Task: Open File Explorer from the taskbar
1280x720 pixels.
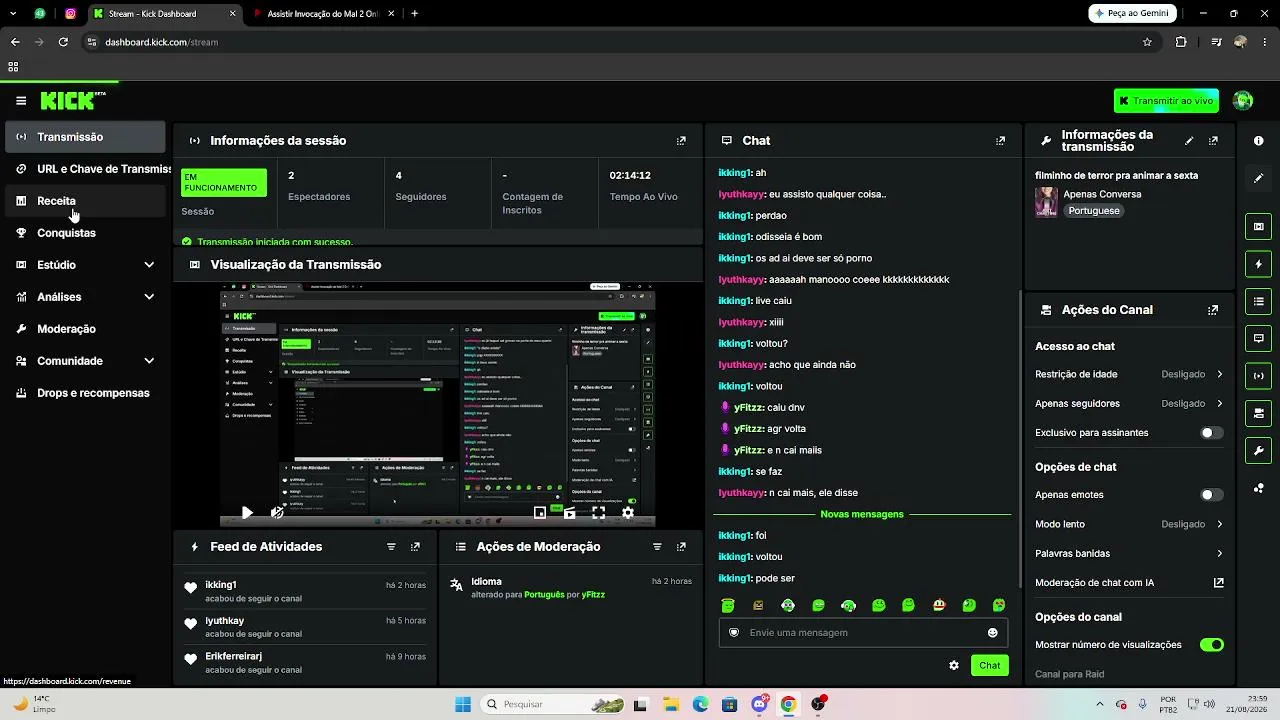Action: (670, 704)
